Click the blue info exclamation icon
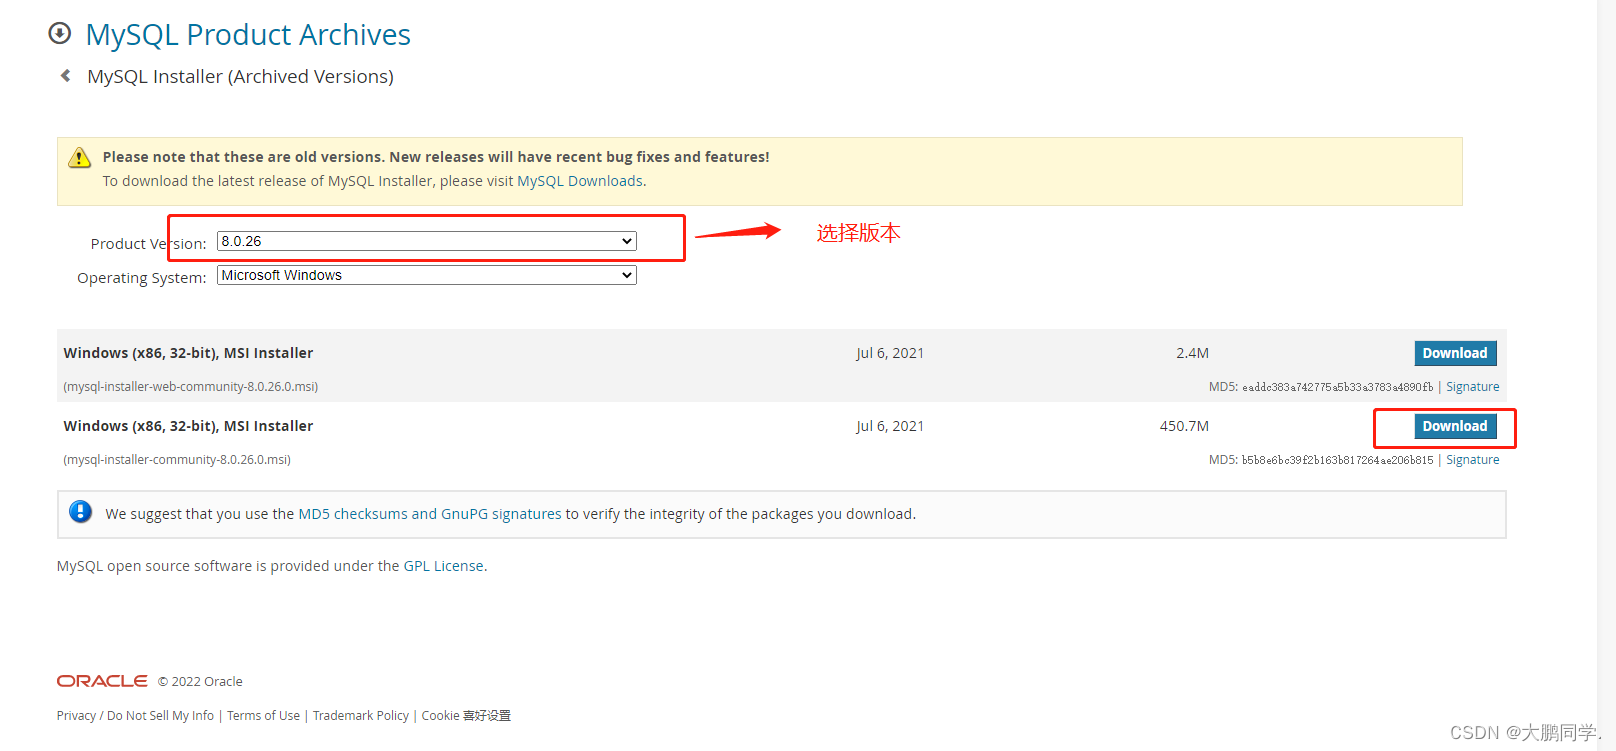Screen dimensions: 1616x751 (81, 512)
